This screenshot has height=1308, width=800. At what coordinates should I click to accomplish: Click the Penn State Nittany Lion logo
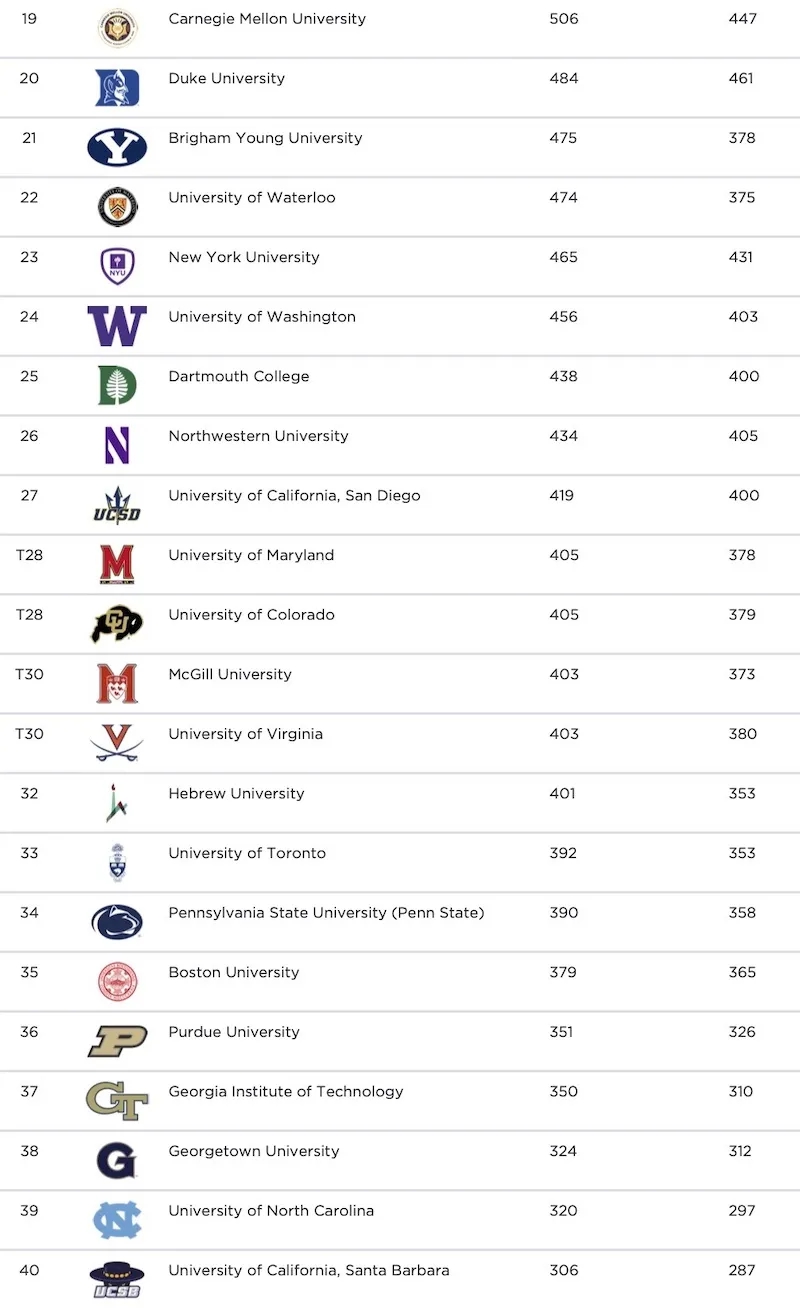[117, 922]
